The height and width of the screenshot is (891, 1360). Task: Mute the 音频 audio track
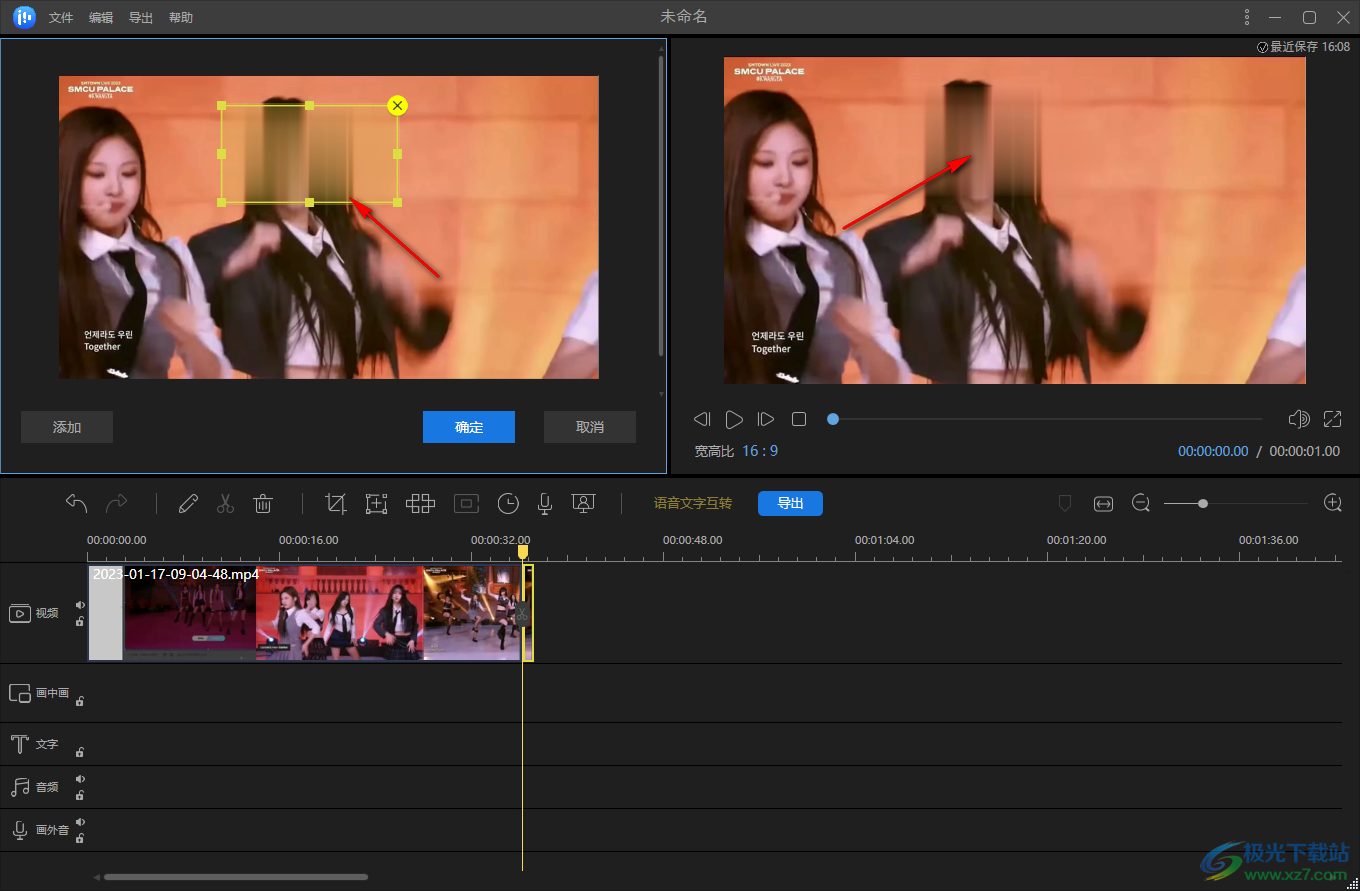(80, 779)
